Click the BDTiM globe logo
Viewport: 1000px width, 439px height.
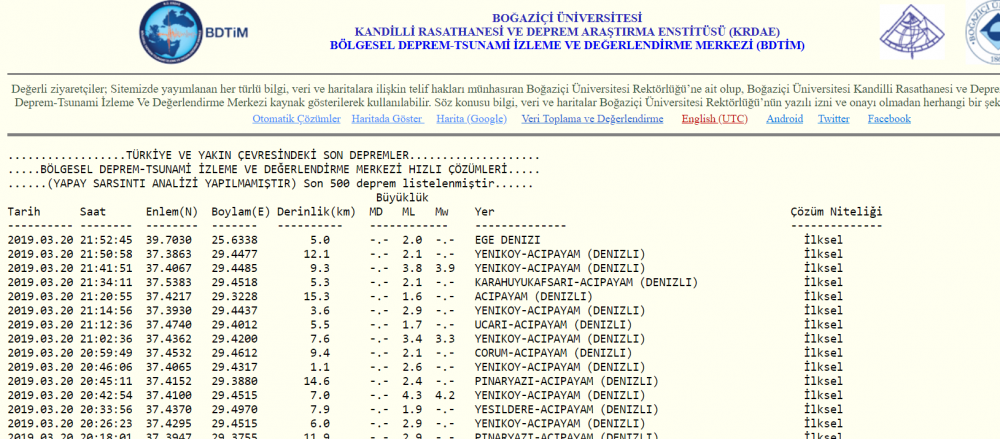click(x=170, y=33)
